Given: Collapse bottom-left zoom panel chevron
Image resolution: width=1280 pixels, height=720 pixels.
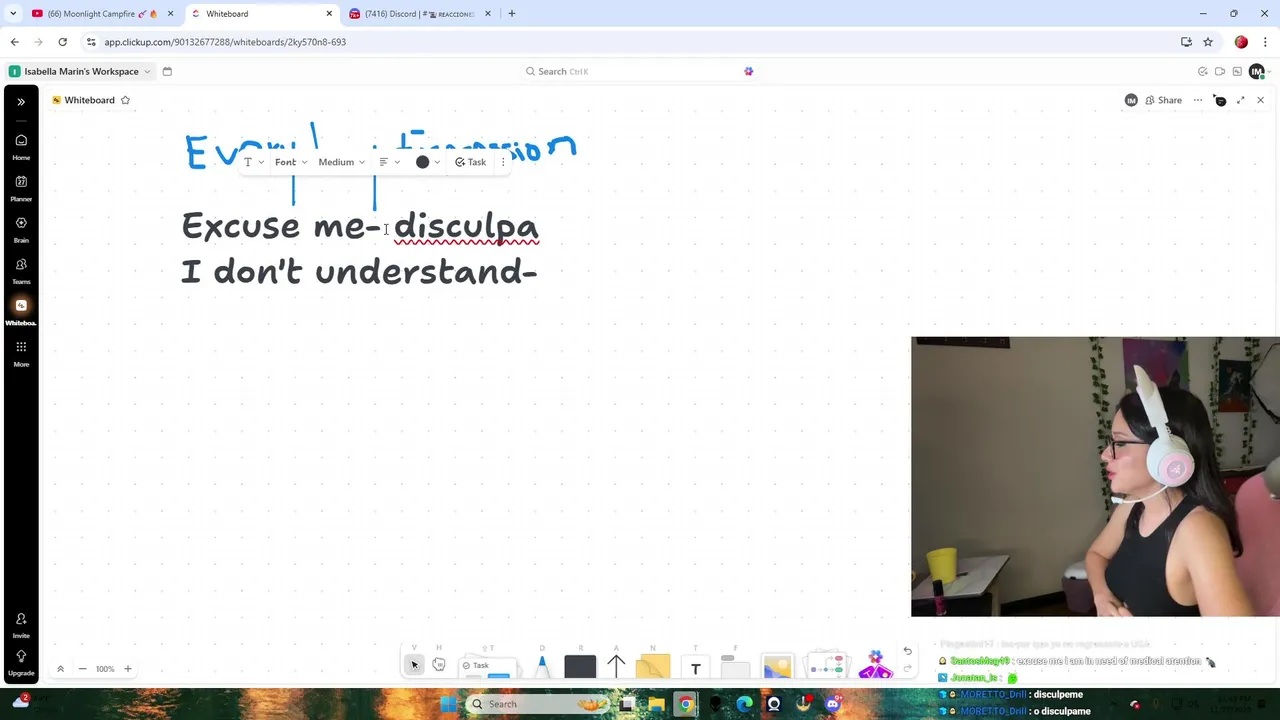Looking at the screenshot, I should point(60,669).
